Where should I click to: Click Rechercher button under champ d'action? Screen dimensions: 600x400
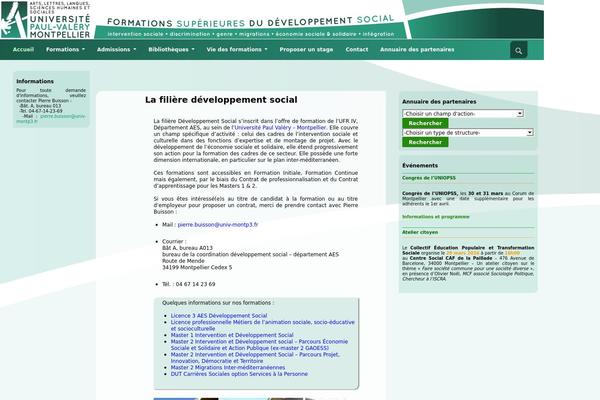click(425, 123)
